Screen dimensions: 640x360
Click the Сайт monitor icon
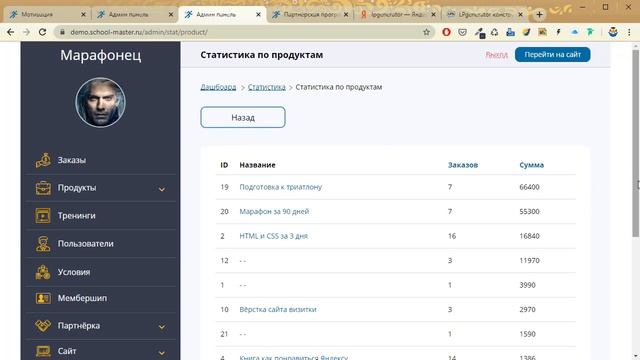tap(43, 351)
